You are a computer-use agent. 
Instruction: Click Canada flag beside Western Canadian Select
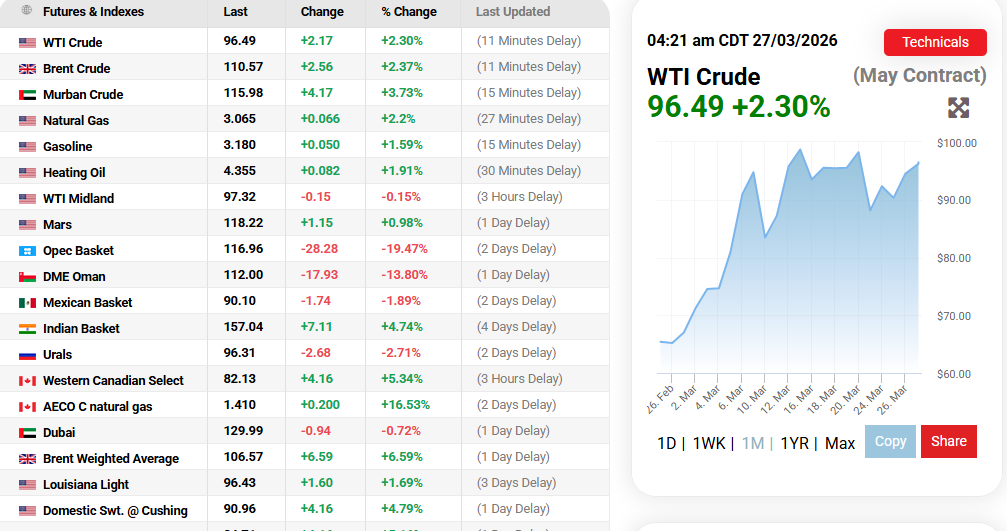(x=27, y=381)
